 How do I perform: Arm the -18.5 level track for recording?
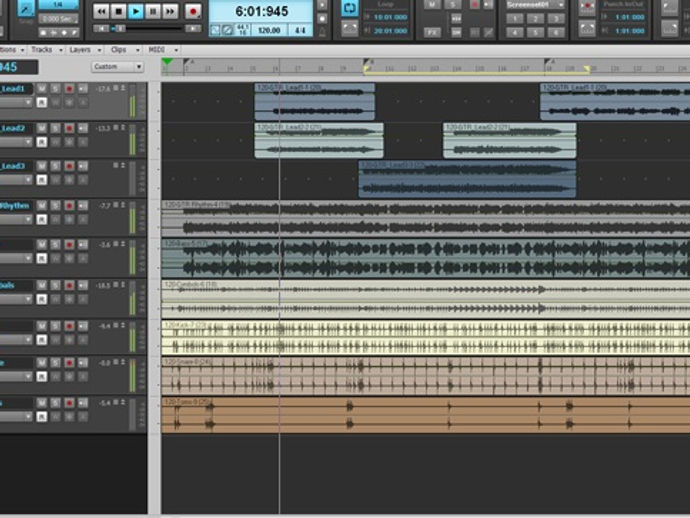click(x=69, y=285)
